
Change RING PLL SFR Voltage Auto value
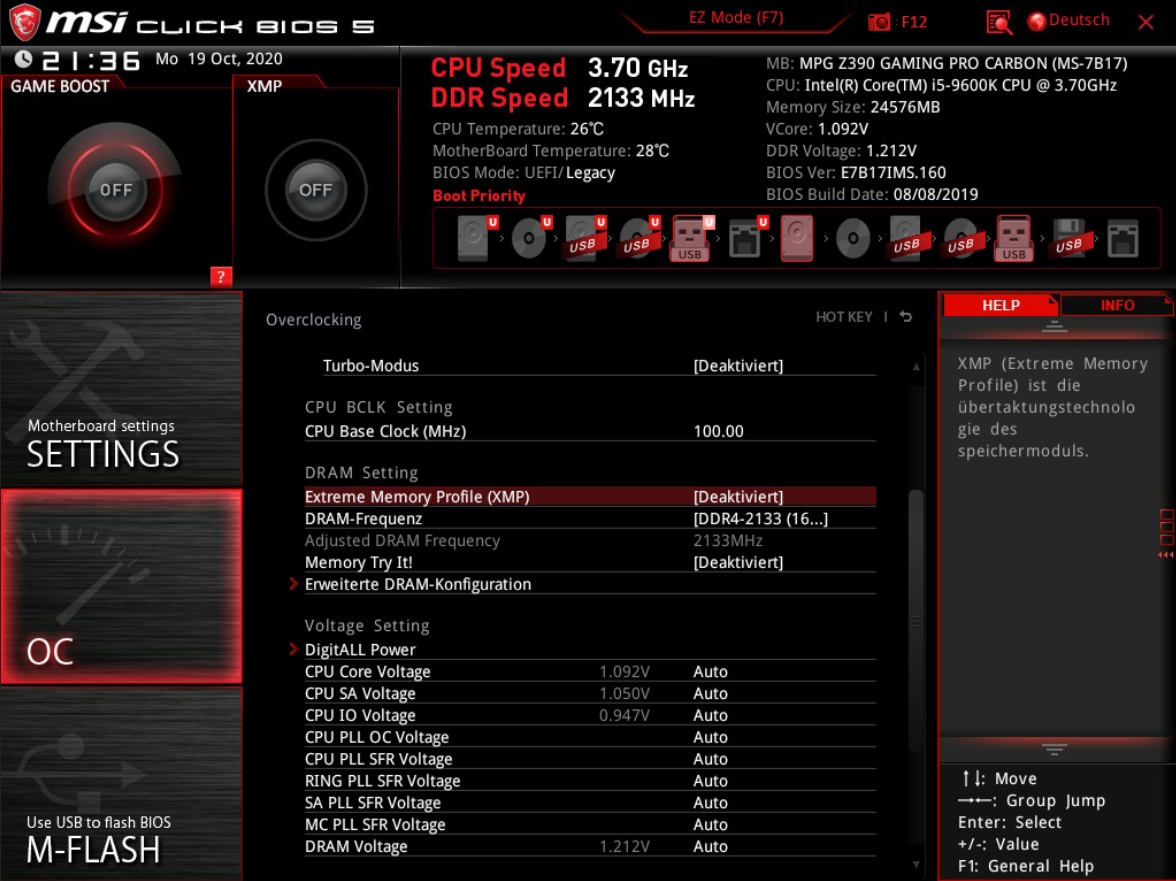coord(710,781)
